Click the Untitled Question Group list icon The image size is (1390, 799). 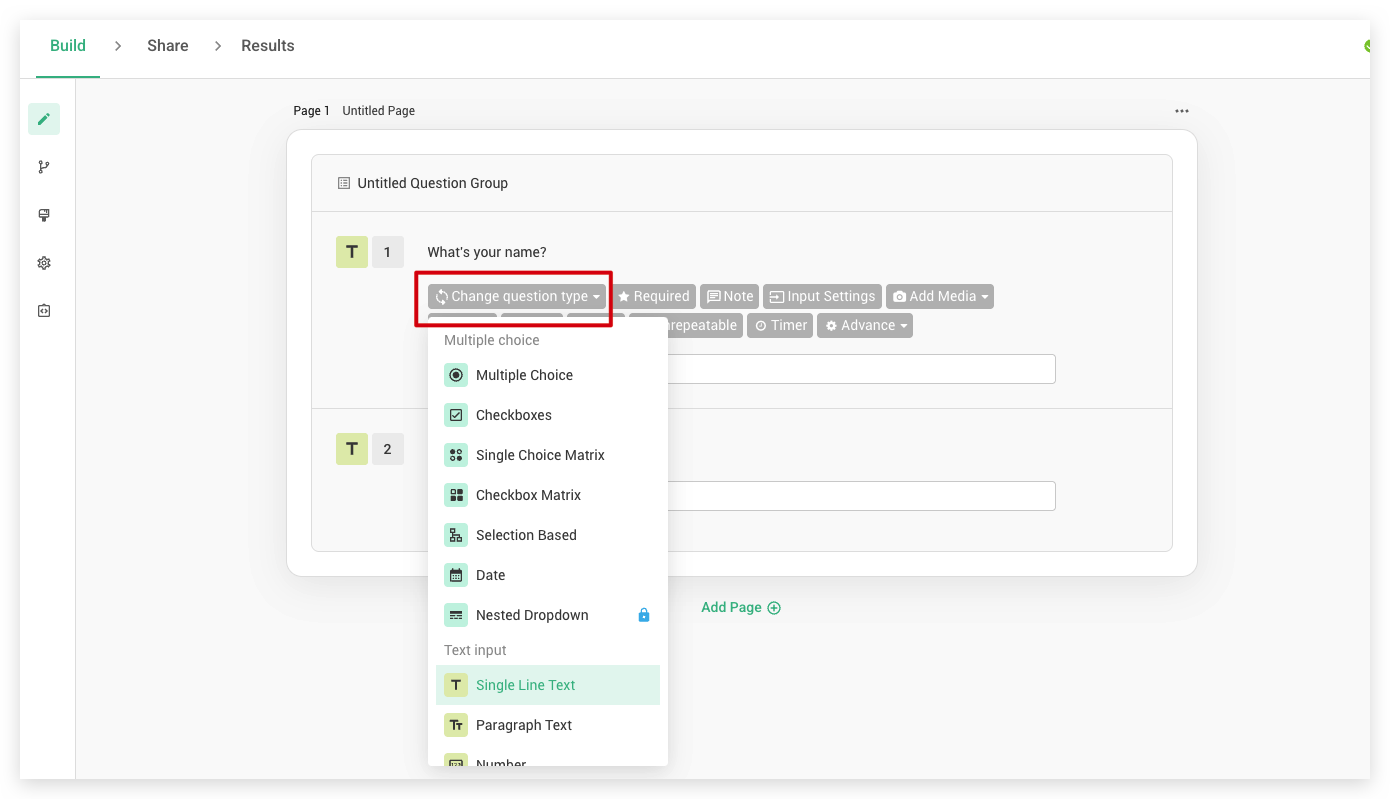[344, 183]
